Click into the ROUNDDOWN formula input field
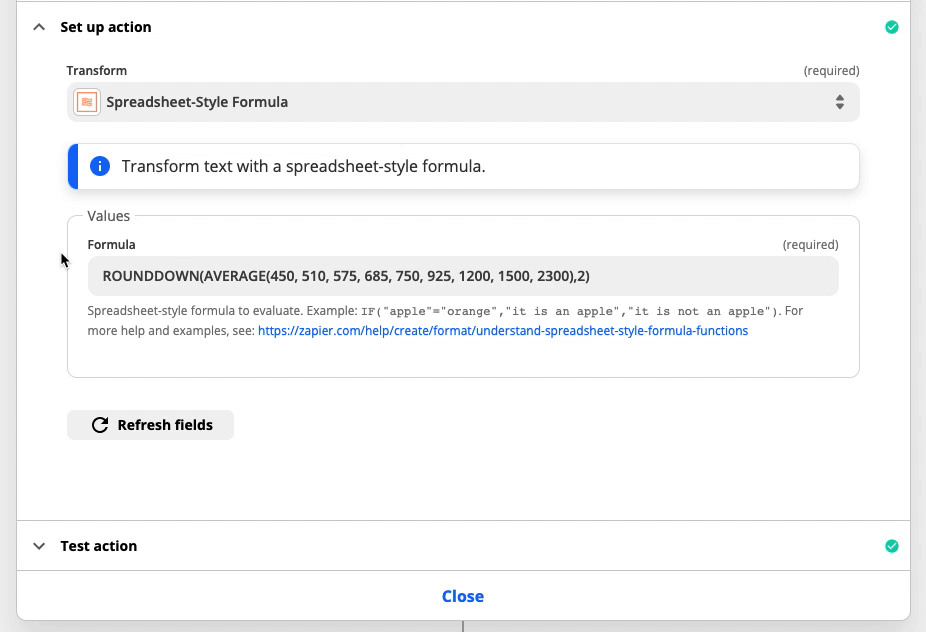926x632 pixels. pyautogui.click(x=463, y=276)
